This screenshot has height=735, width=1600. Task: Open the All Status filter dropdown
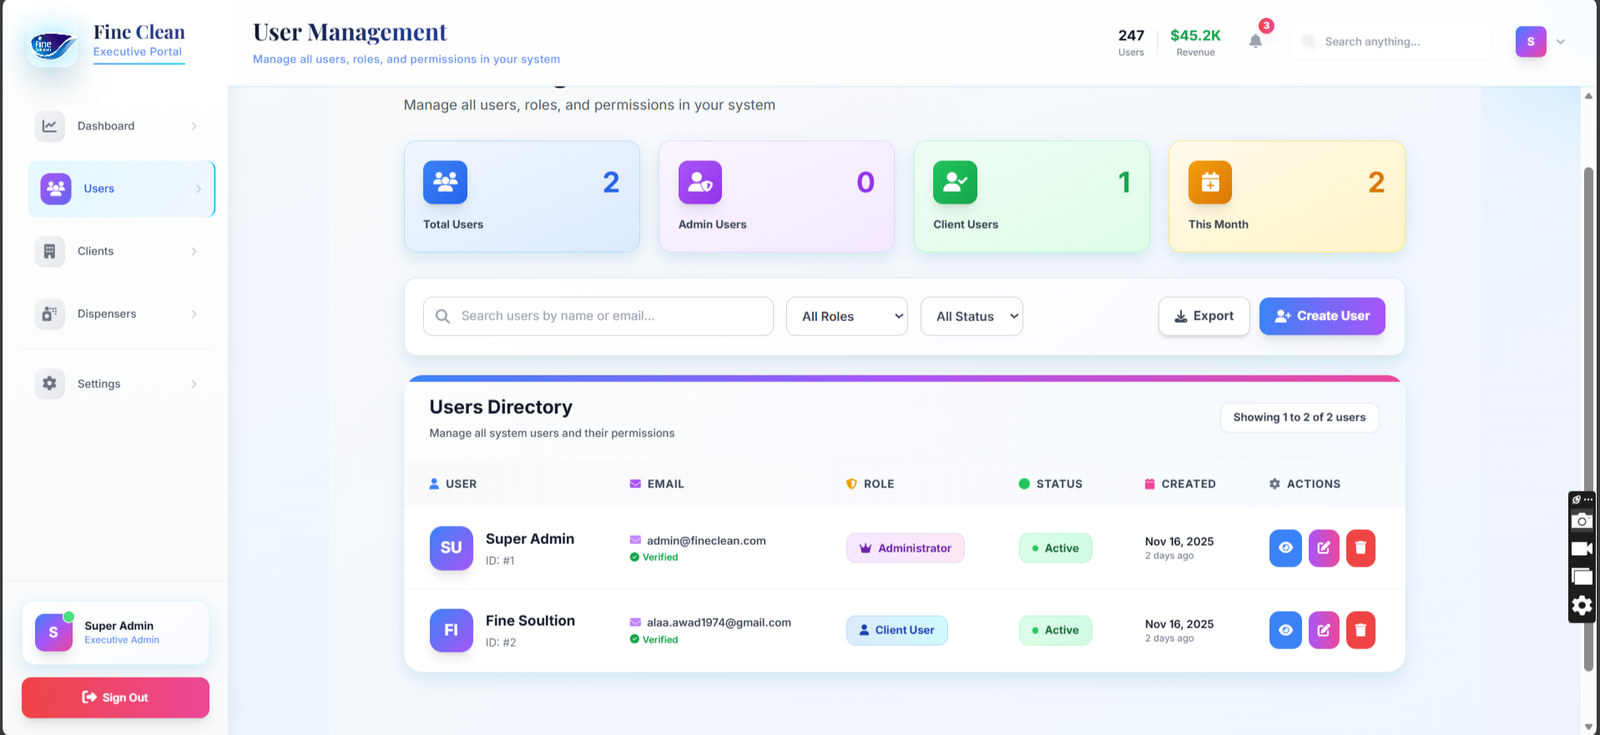click(x=971, y=316)
